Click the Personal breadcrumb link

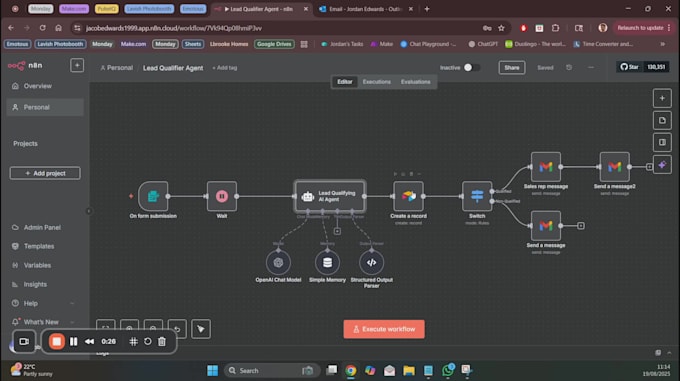point(116,68)
